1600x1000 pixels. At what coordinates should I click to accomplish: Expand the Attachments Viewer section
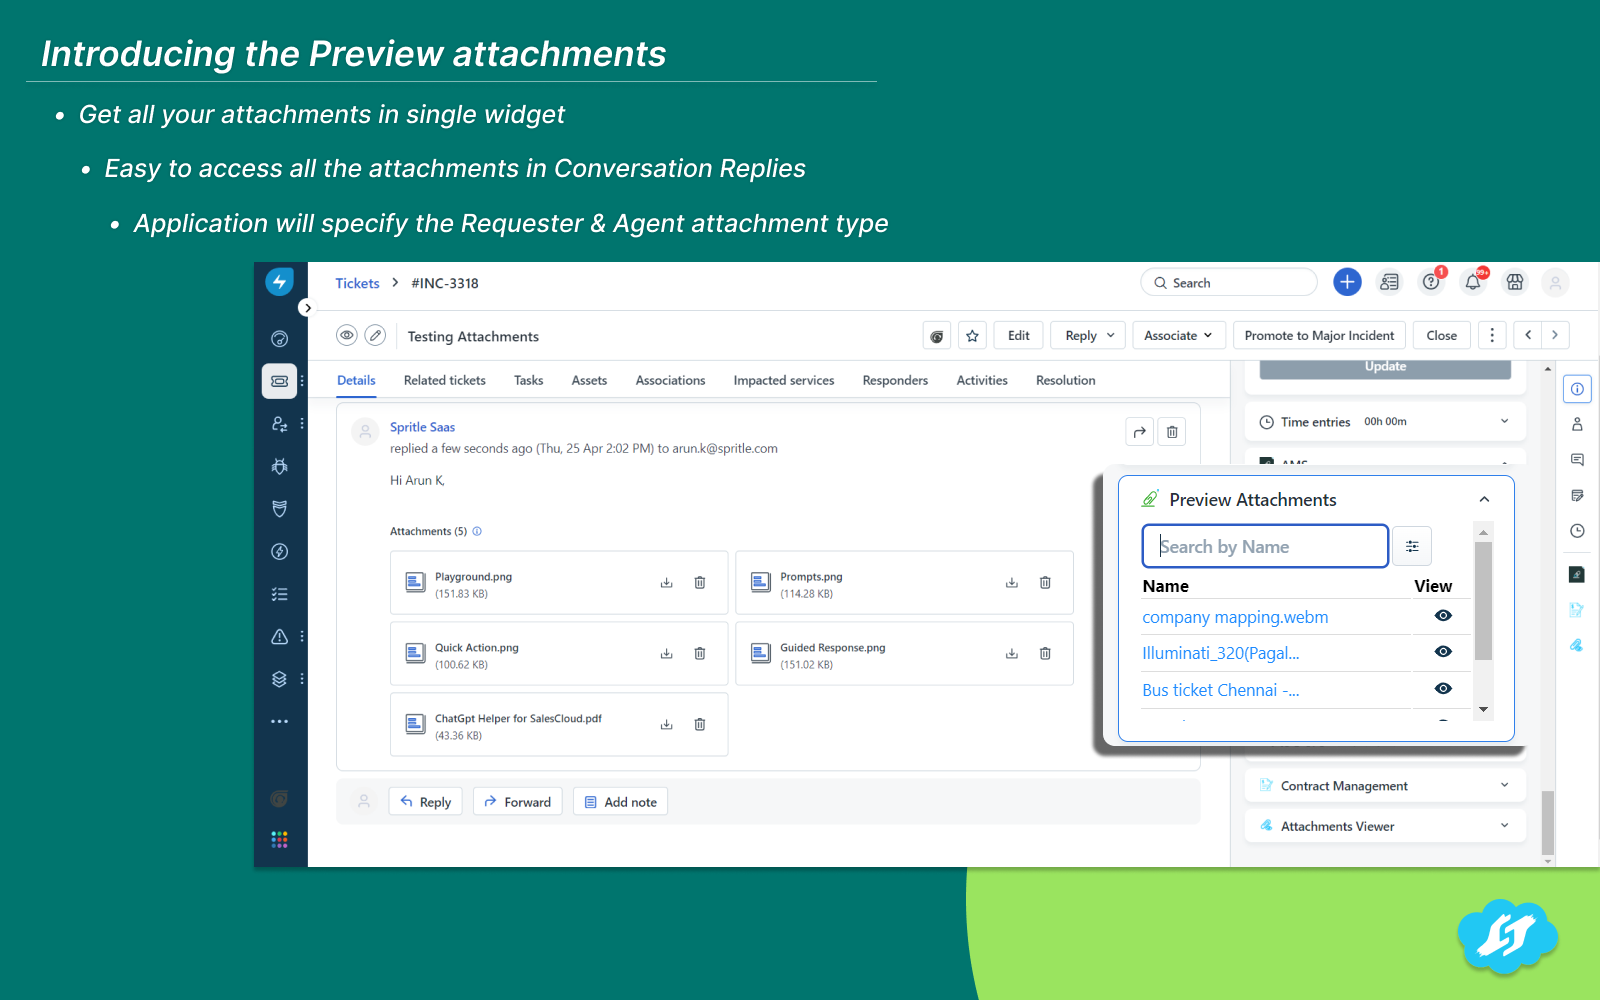coord(1504,825)
